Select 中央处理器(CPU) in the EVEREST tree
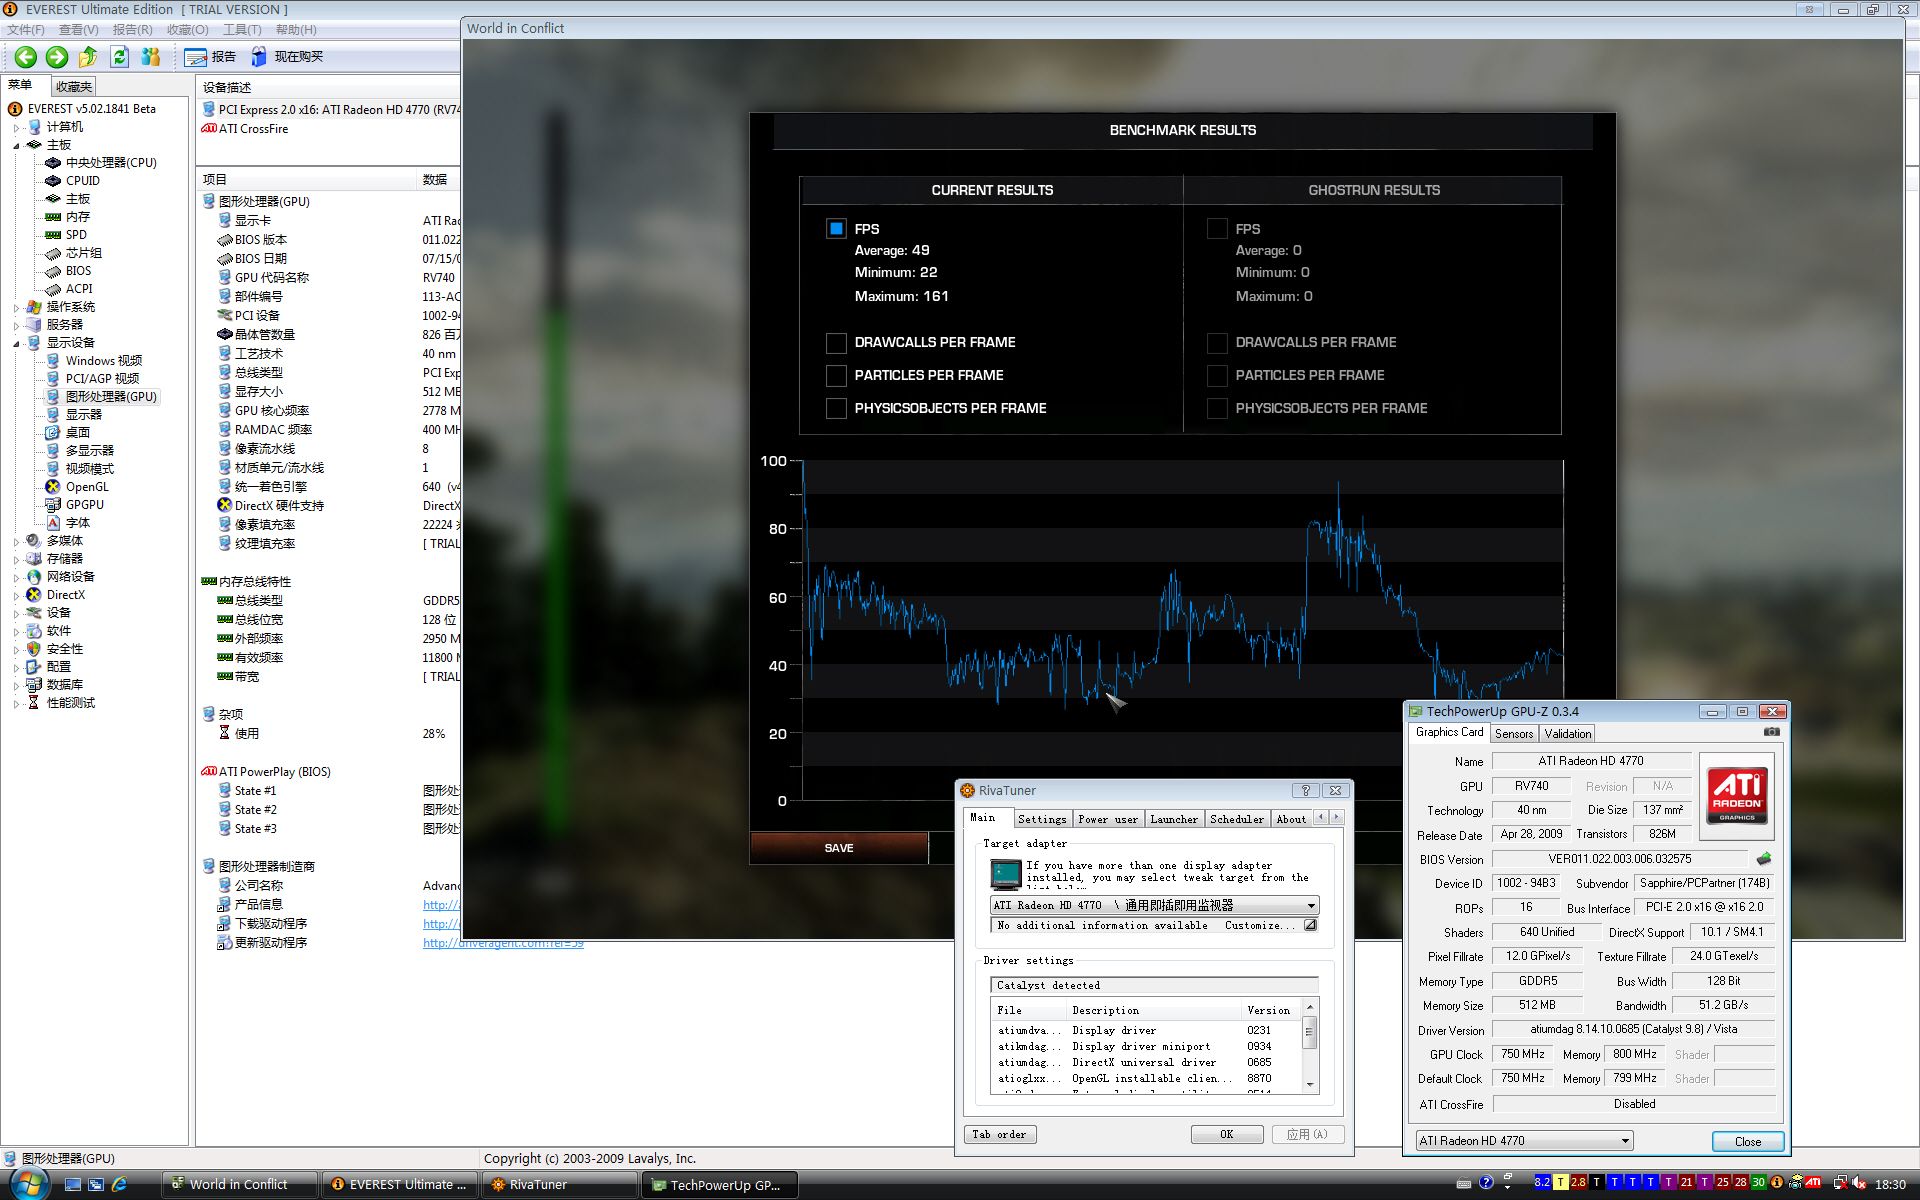This screenshot has height=1200, width=1920. (111, 163)
